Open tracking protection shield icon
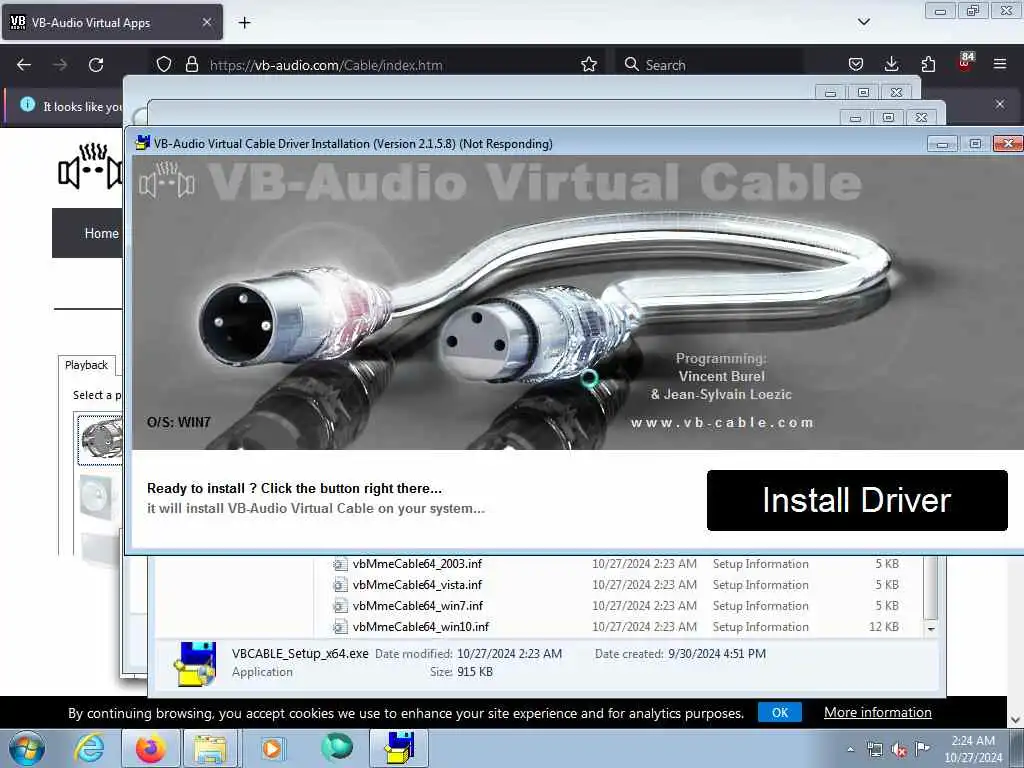 [x=164, y=64]
